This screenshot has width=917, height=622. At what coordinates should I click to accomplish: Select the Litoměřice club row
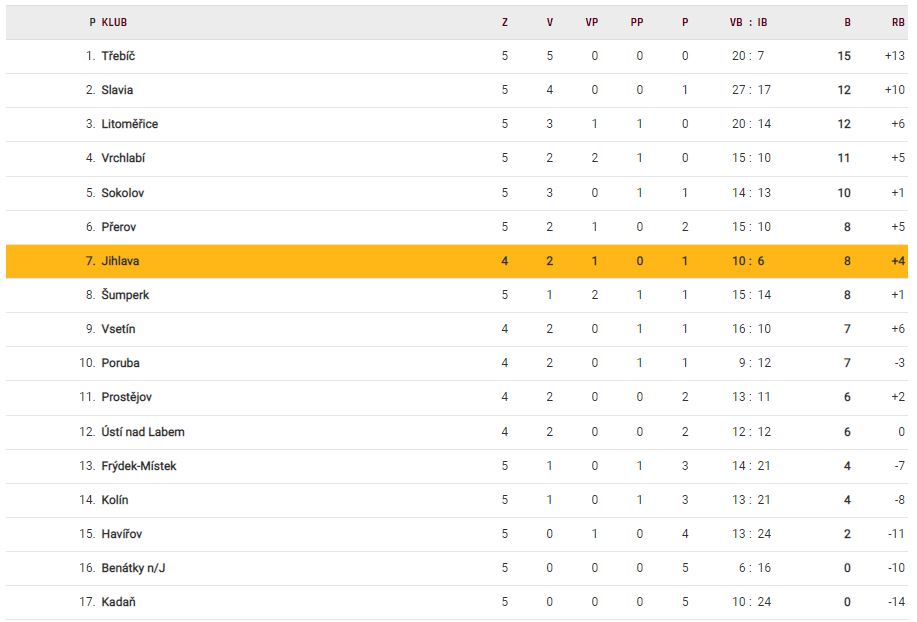pyautogui.click(x=129, y=124)
